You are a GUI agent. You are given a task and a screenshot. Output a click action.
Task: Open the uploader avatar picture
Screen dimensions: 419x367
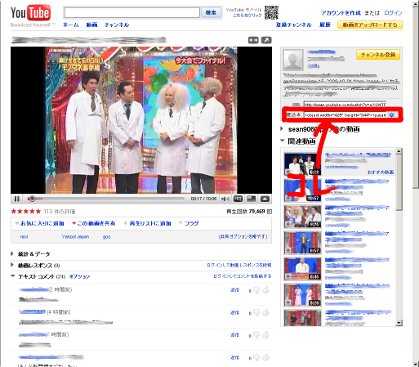pyautogui.click(x=293, y=60)
